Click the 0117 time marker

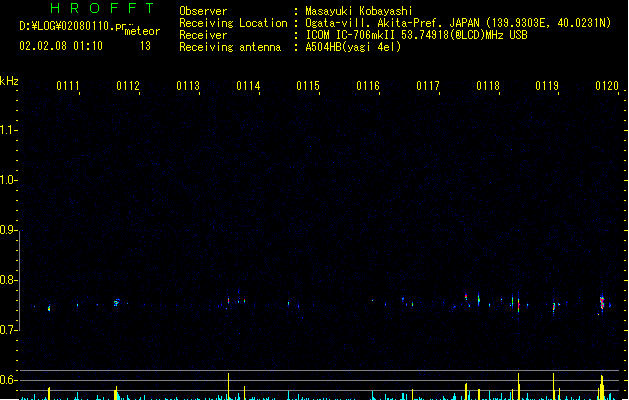click(x=428, y=86)
